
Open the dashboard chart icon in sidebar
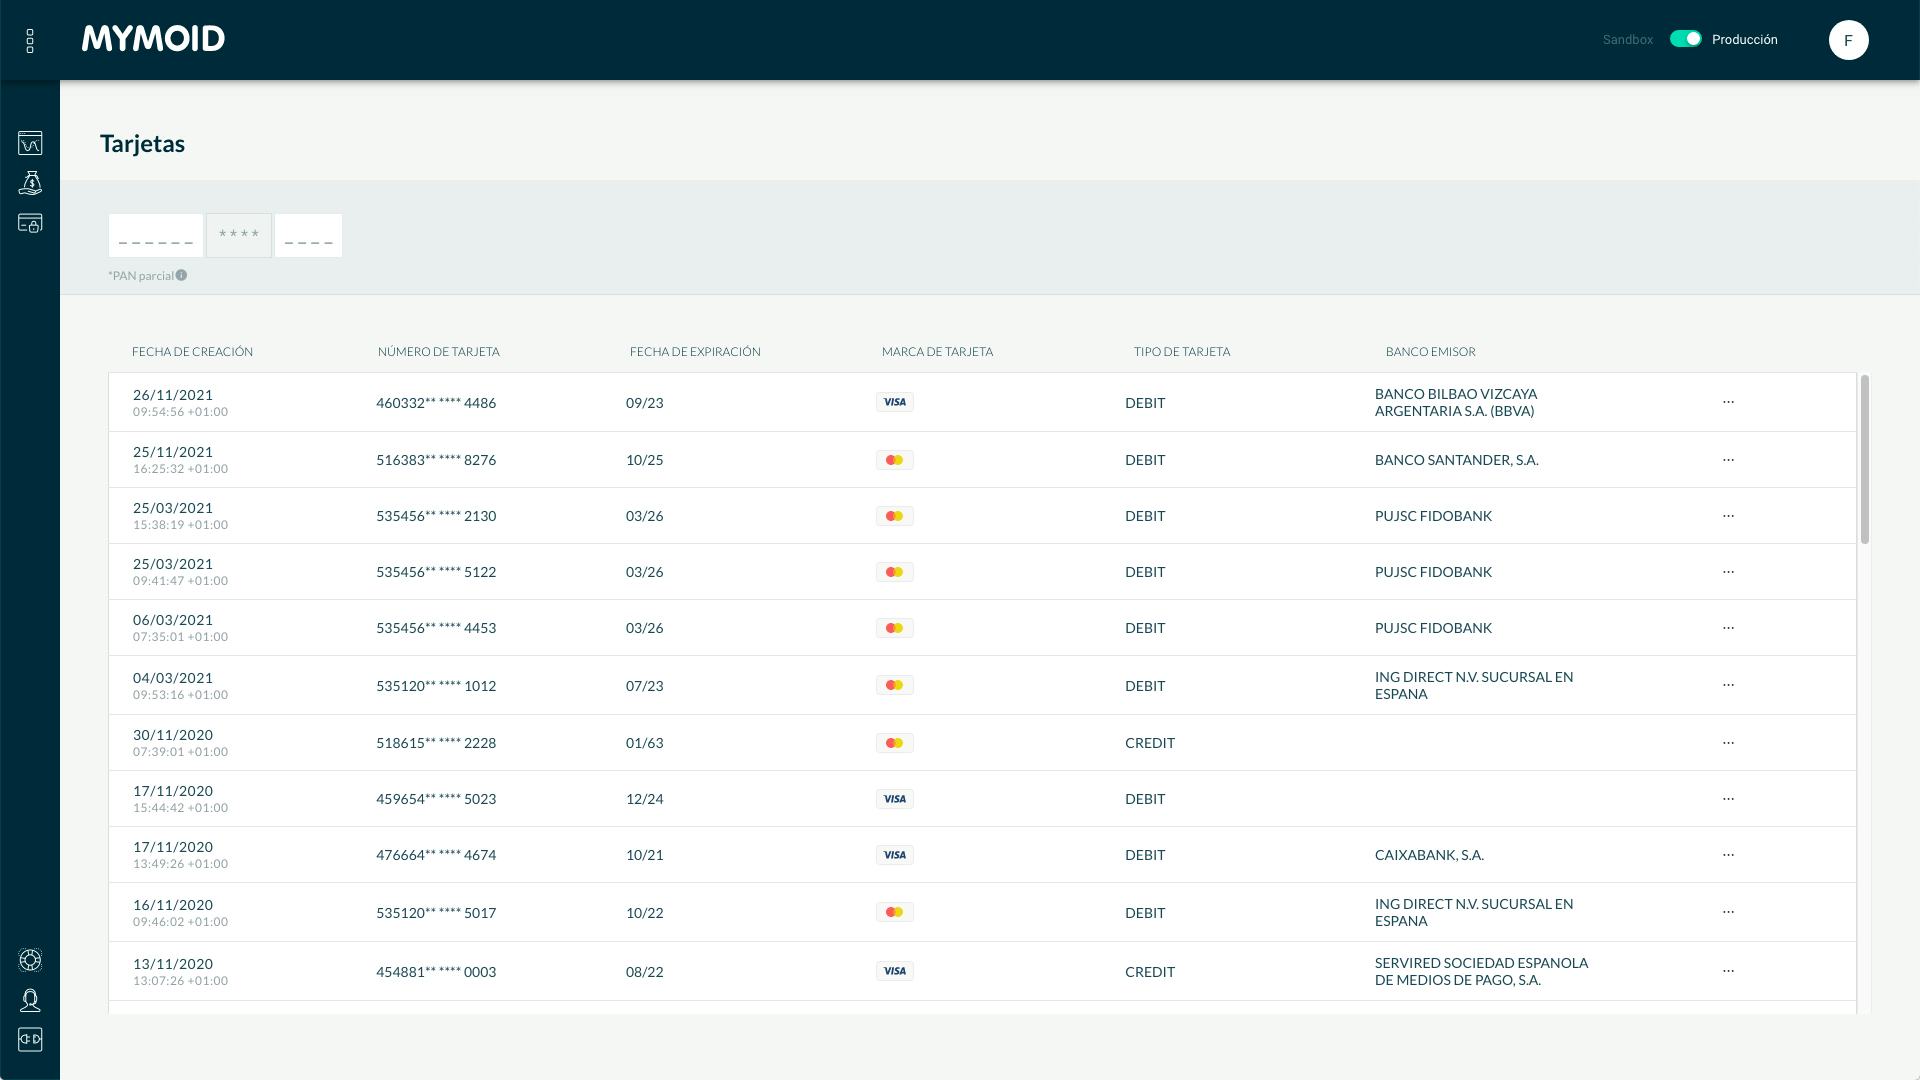(30, 143)
